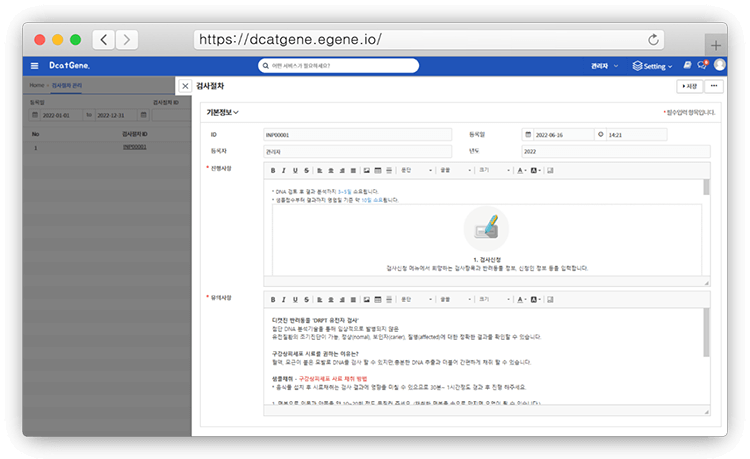Screen dimensions: 750x459
Task: Click the 저장 save button
Action: coord(689,87)
